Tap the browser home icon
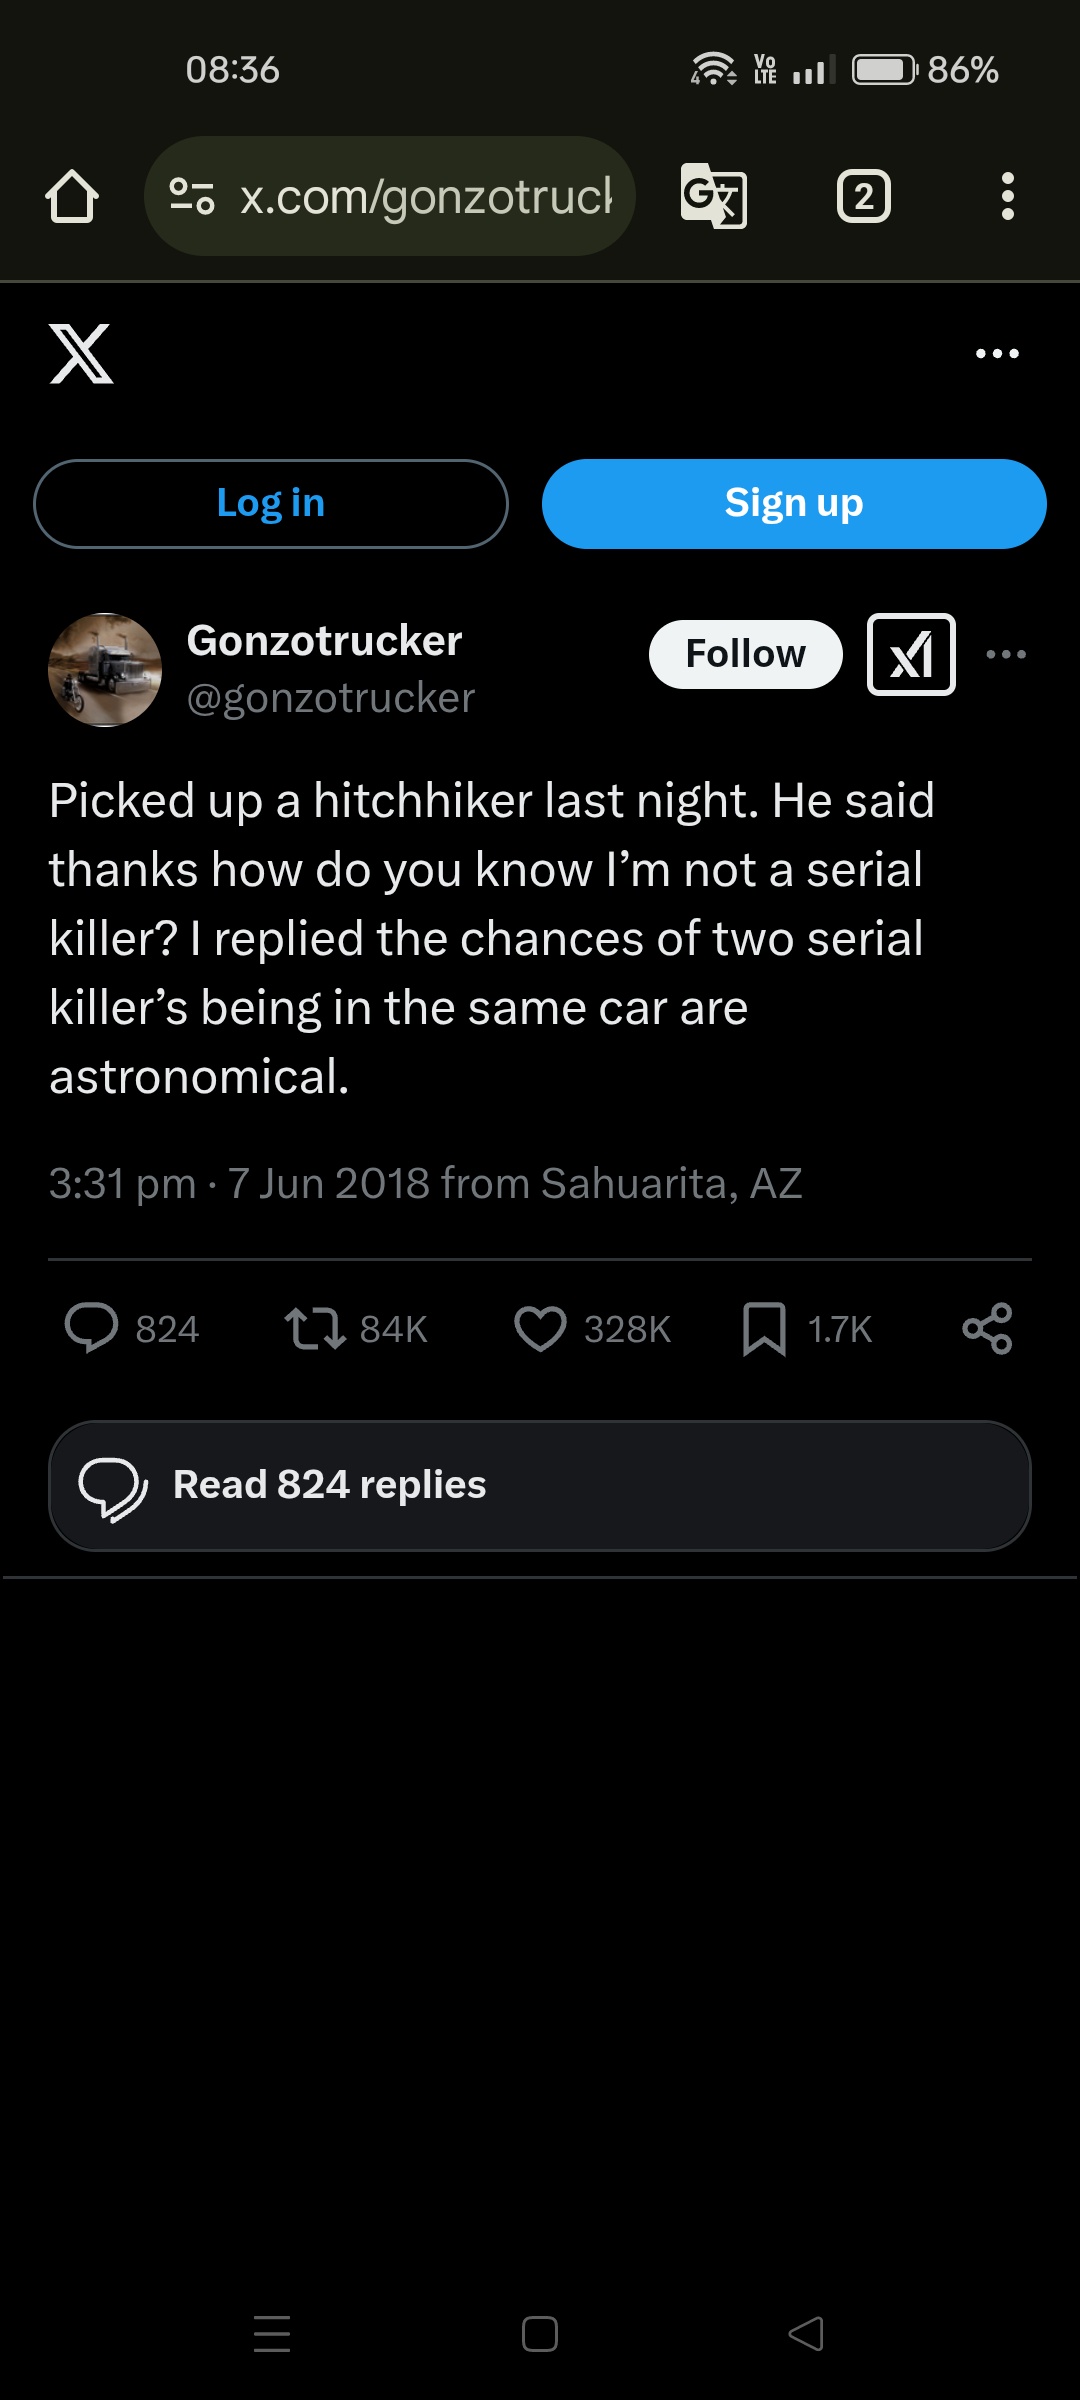 click(72, 196)
